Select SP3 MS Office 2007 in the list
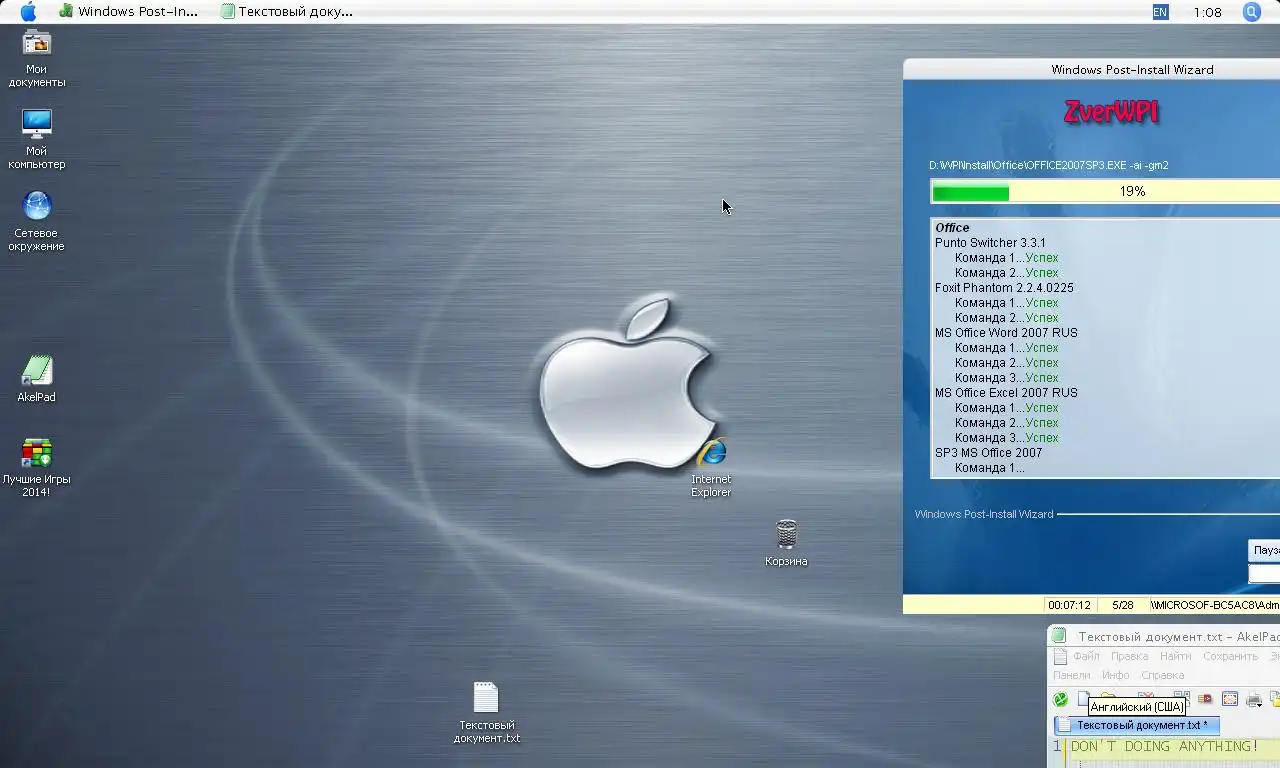Viewport: 1280px width, 768px height. (988, 453)
